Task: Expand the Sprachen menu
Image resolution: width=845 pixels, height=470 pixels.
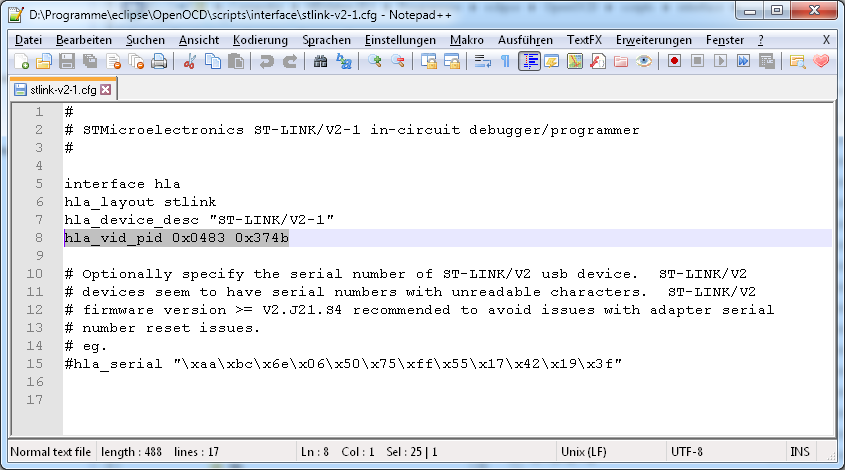Action: (x=326, y=40)
